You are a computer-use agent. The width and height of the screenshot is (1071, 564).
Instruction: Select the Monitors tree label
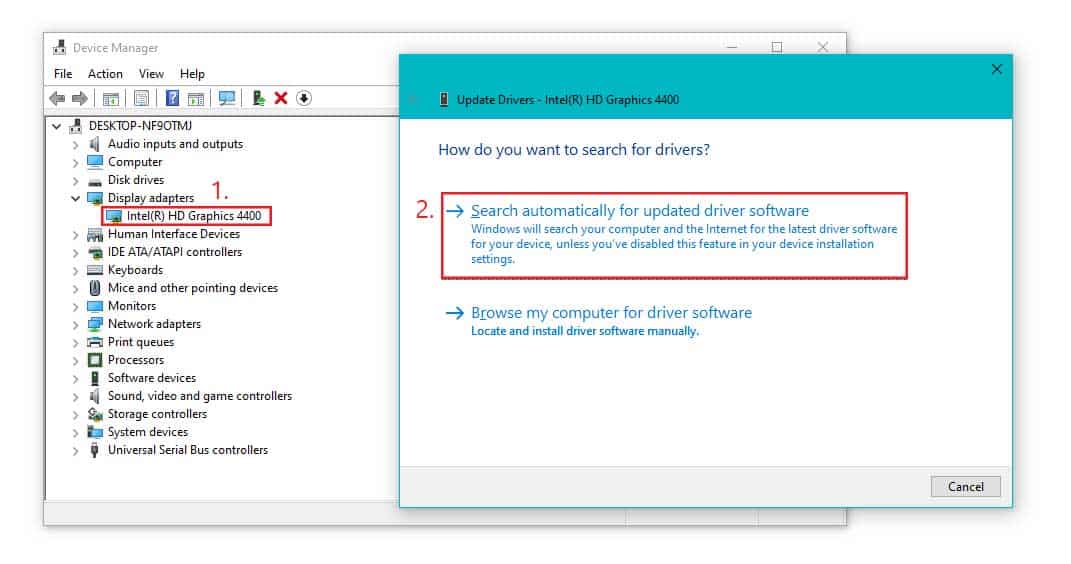[132, 306]
